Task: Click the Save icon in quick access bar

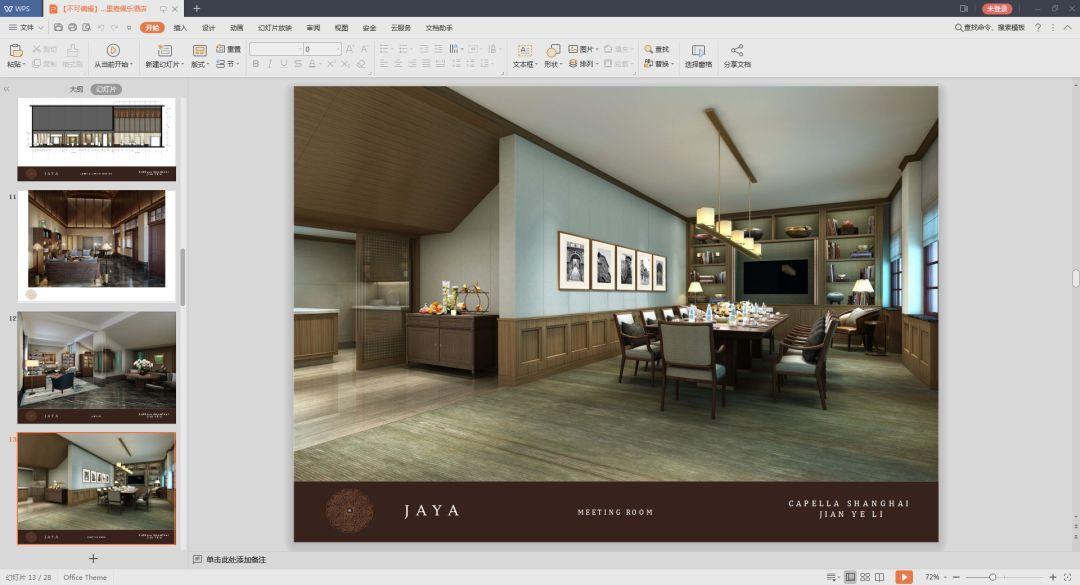Action: click(59, 28)
